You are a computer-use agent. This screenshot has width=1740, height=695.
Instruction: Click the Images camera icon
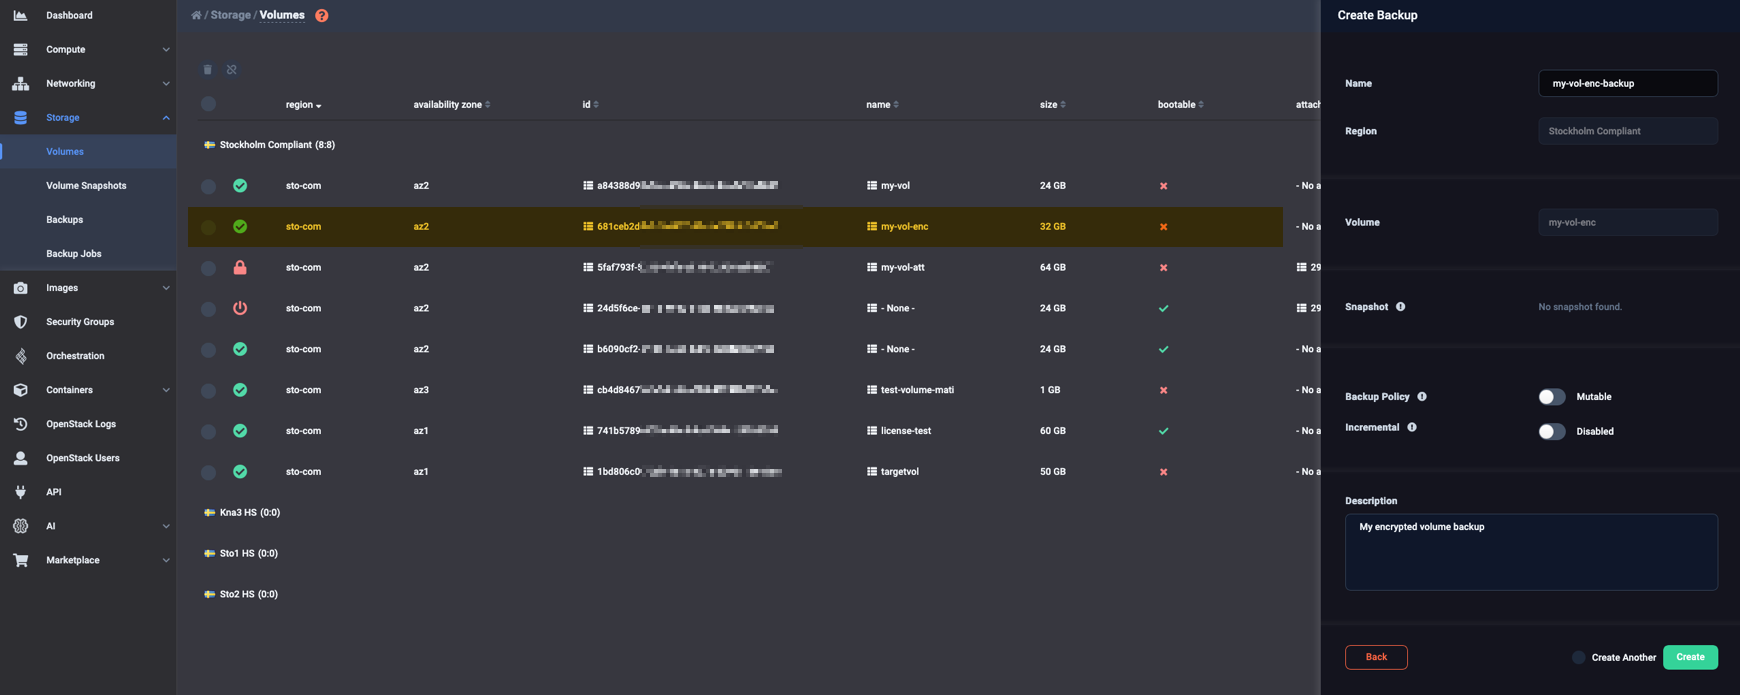(x=20, y=287)
